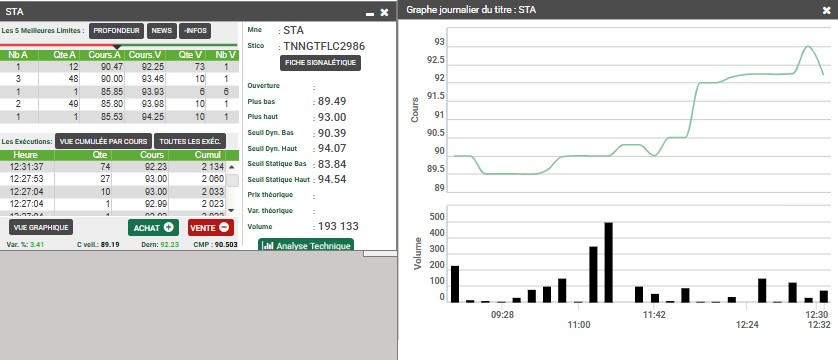The width and height of the screenshot is (838, 360).
Task: Open the FICHE SIGNALÉTIQUE sheet
Action: tap(320, 62)
